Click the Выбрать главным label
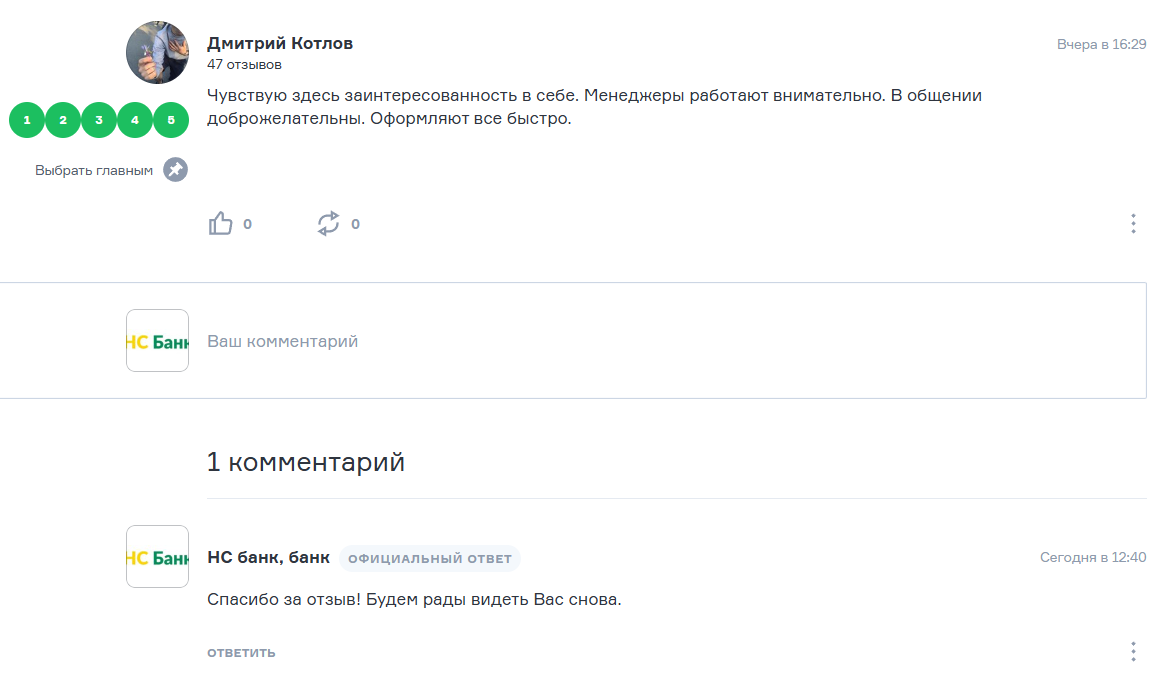Screen dimensions: 1164x678 94,171
